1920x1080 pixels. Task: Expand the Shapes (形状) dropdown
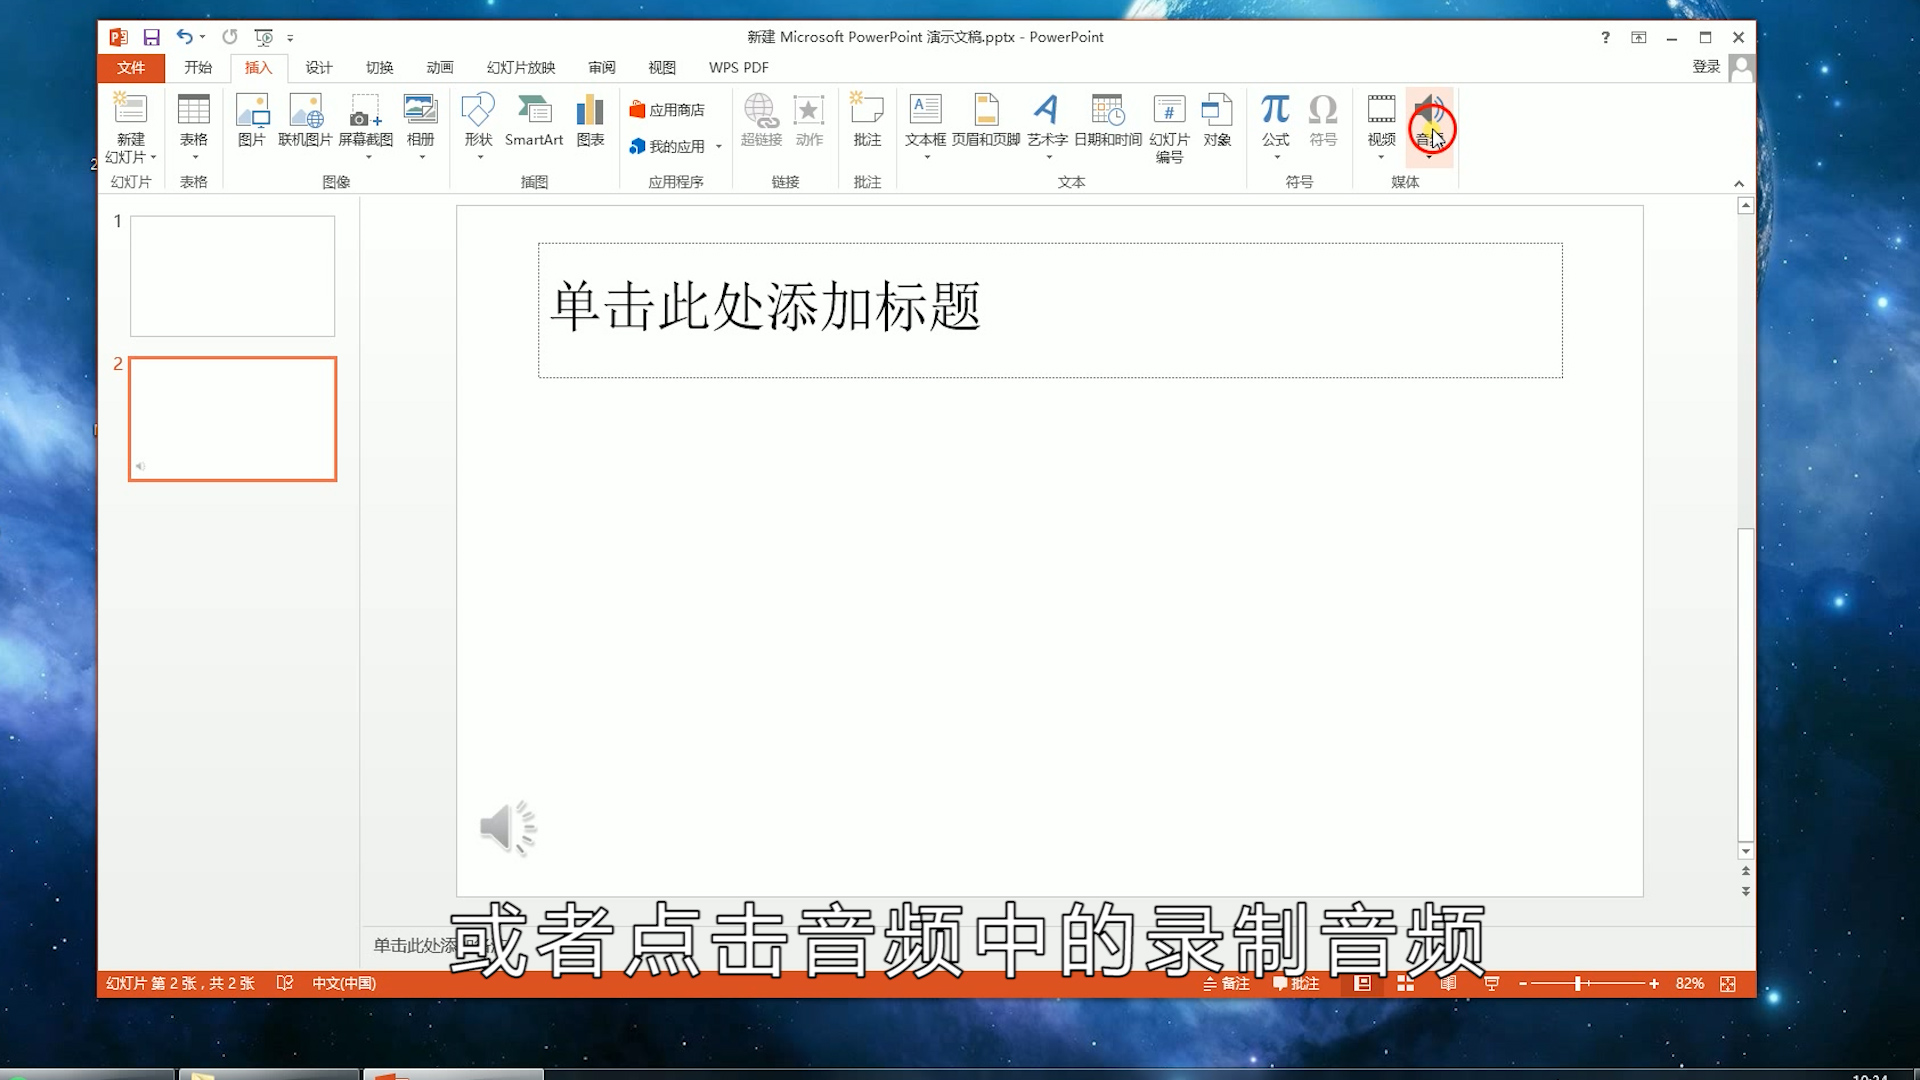coord(479,156)
